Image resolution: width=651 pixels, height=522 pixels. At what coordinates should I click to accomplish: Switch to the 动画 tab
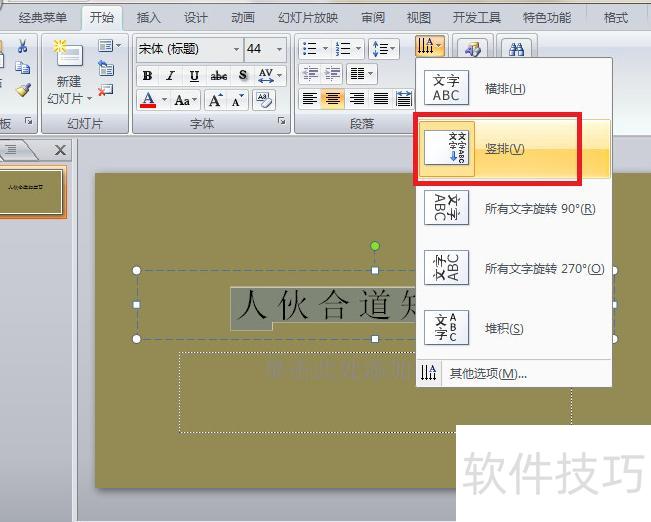coord(243,17)
